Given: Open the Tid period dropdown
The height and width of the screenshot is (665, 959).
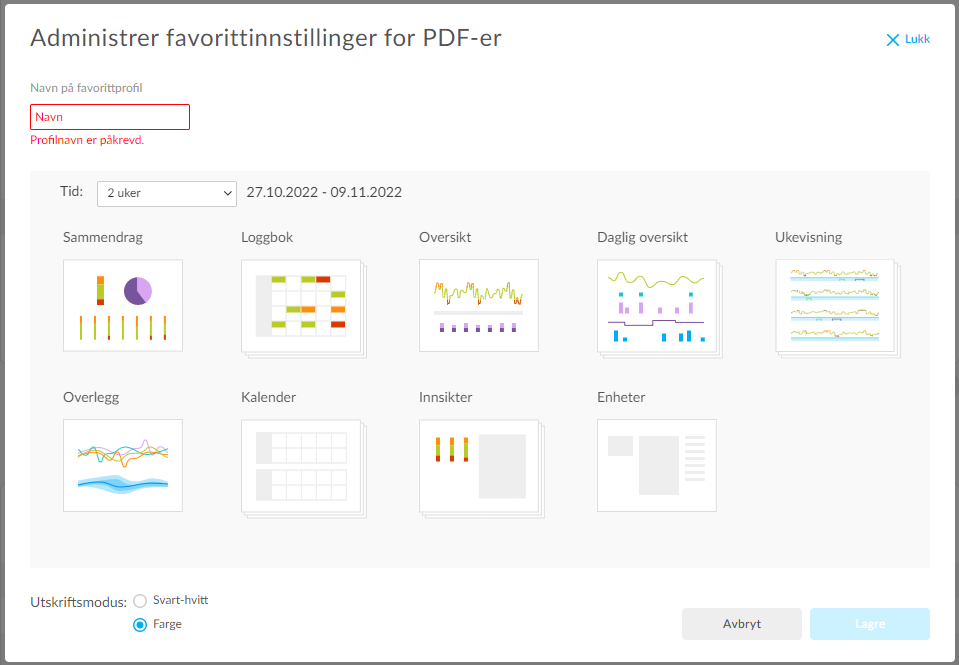Looking at the screenshot, I should [166, 193].
